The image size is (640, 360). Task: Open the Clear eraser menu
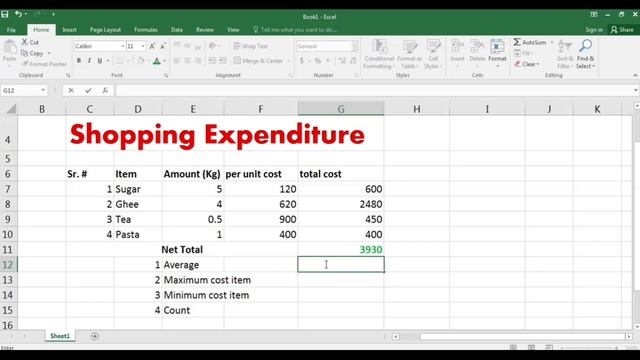point(527,64)
